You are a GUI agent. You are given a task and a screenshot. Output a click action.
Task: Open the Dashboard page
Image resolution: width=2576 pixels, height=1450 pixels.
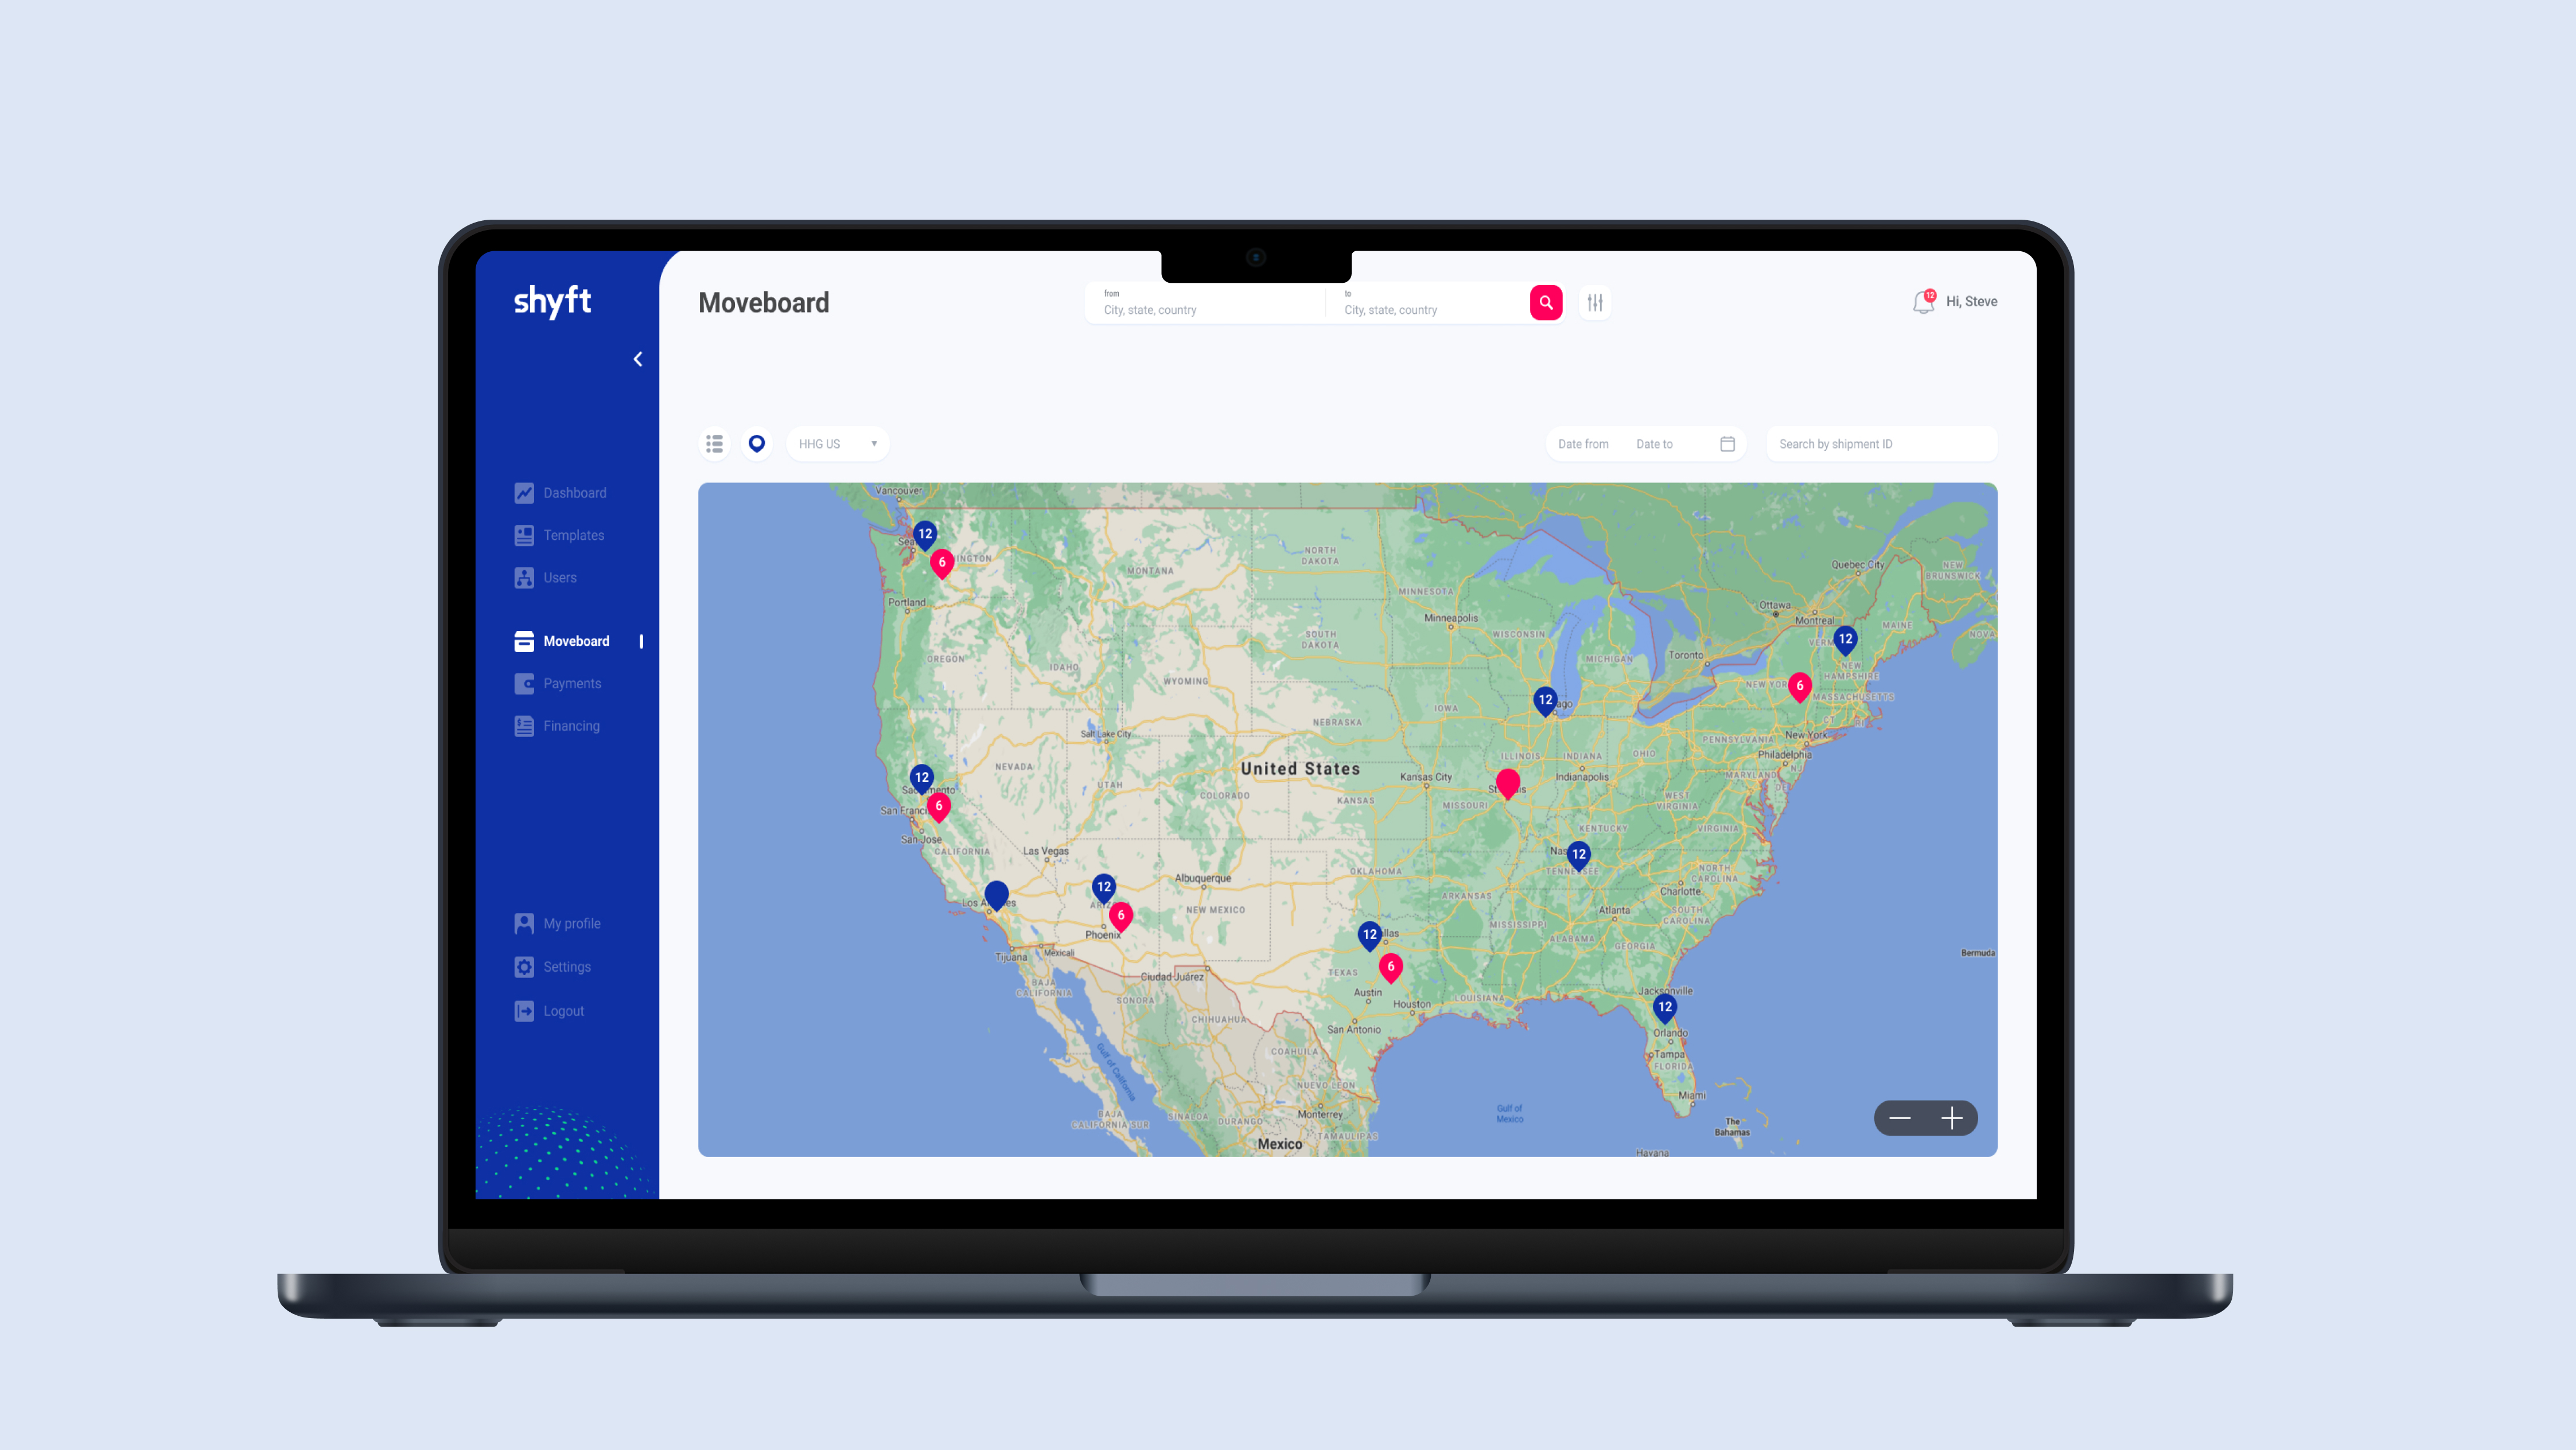(x=574, y=493)
